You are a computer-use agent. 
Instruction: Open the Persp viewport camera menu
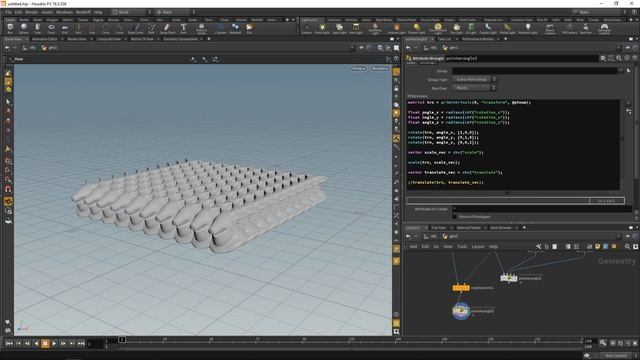(359, 68)
